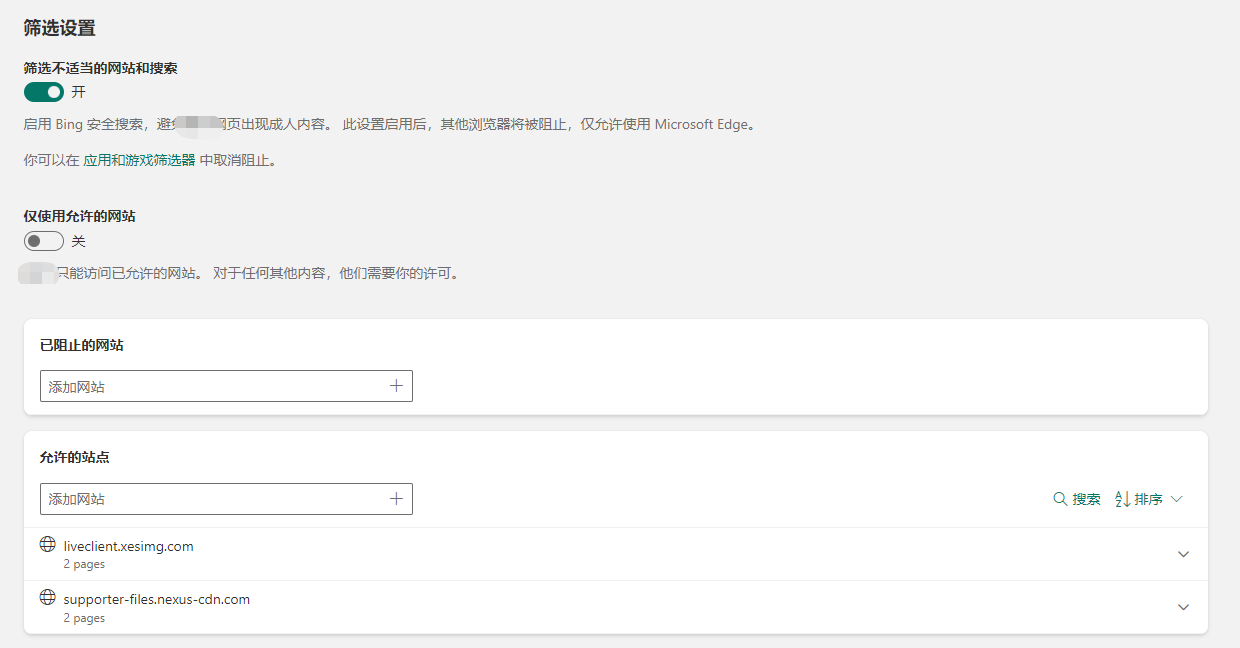Click the 添加网站 field under 已阻止的网站
The image size is (1240, 648).
coord(210,386)
